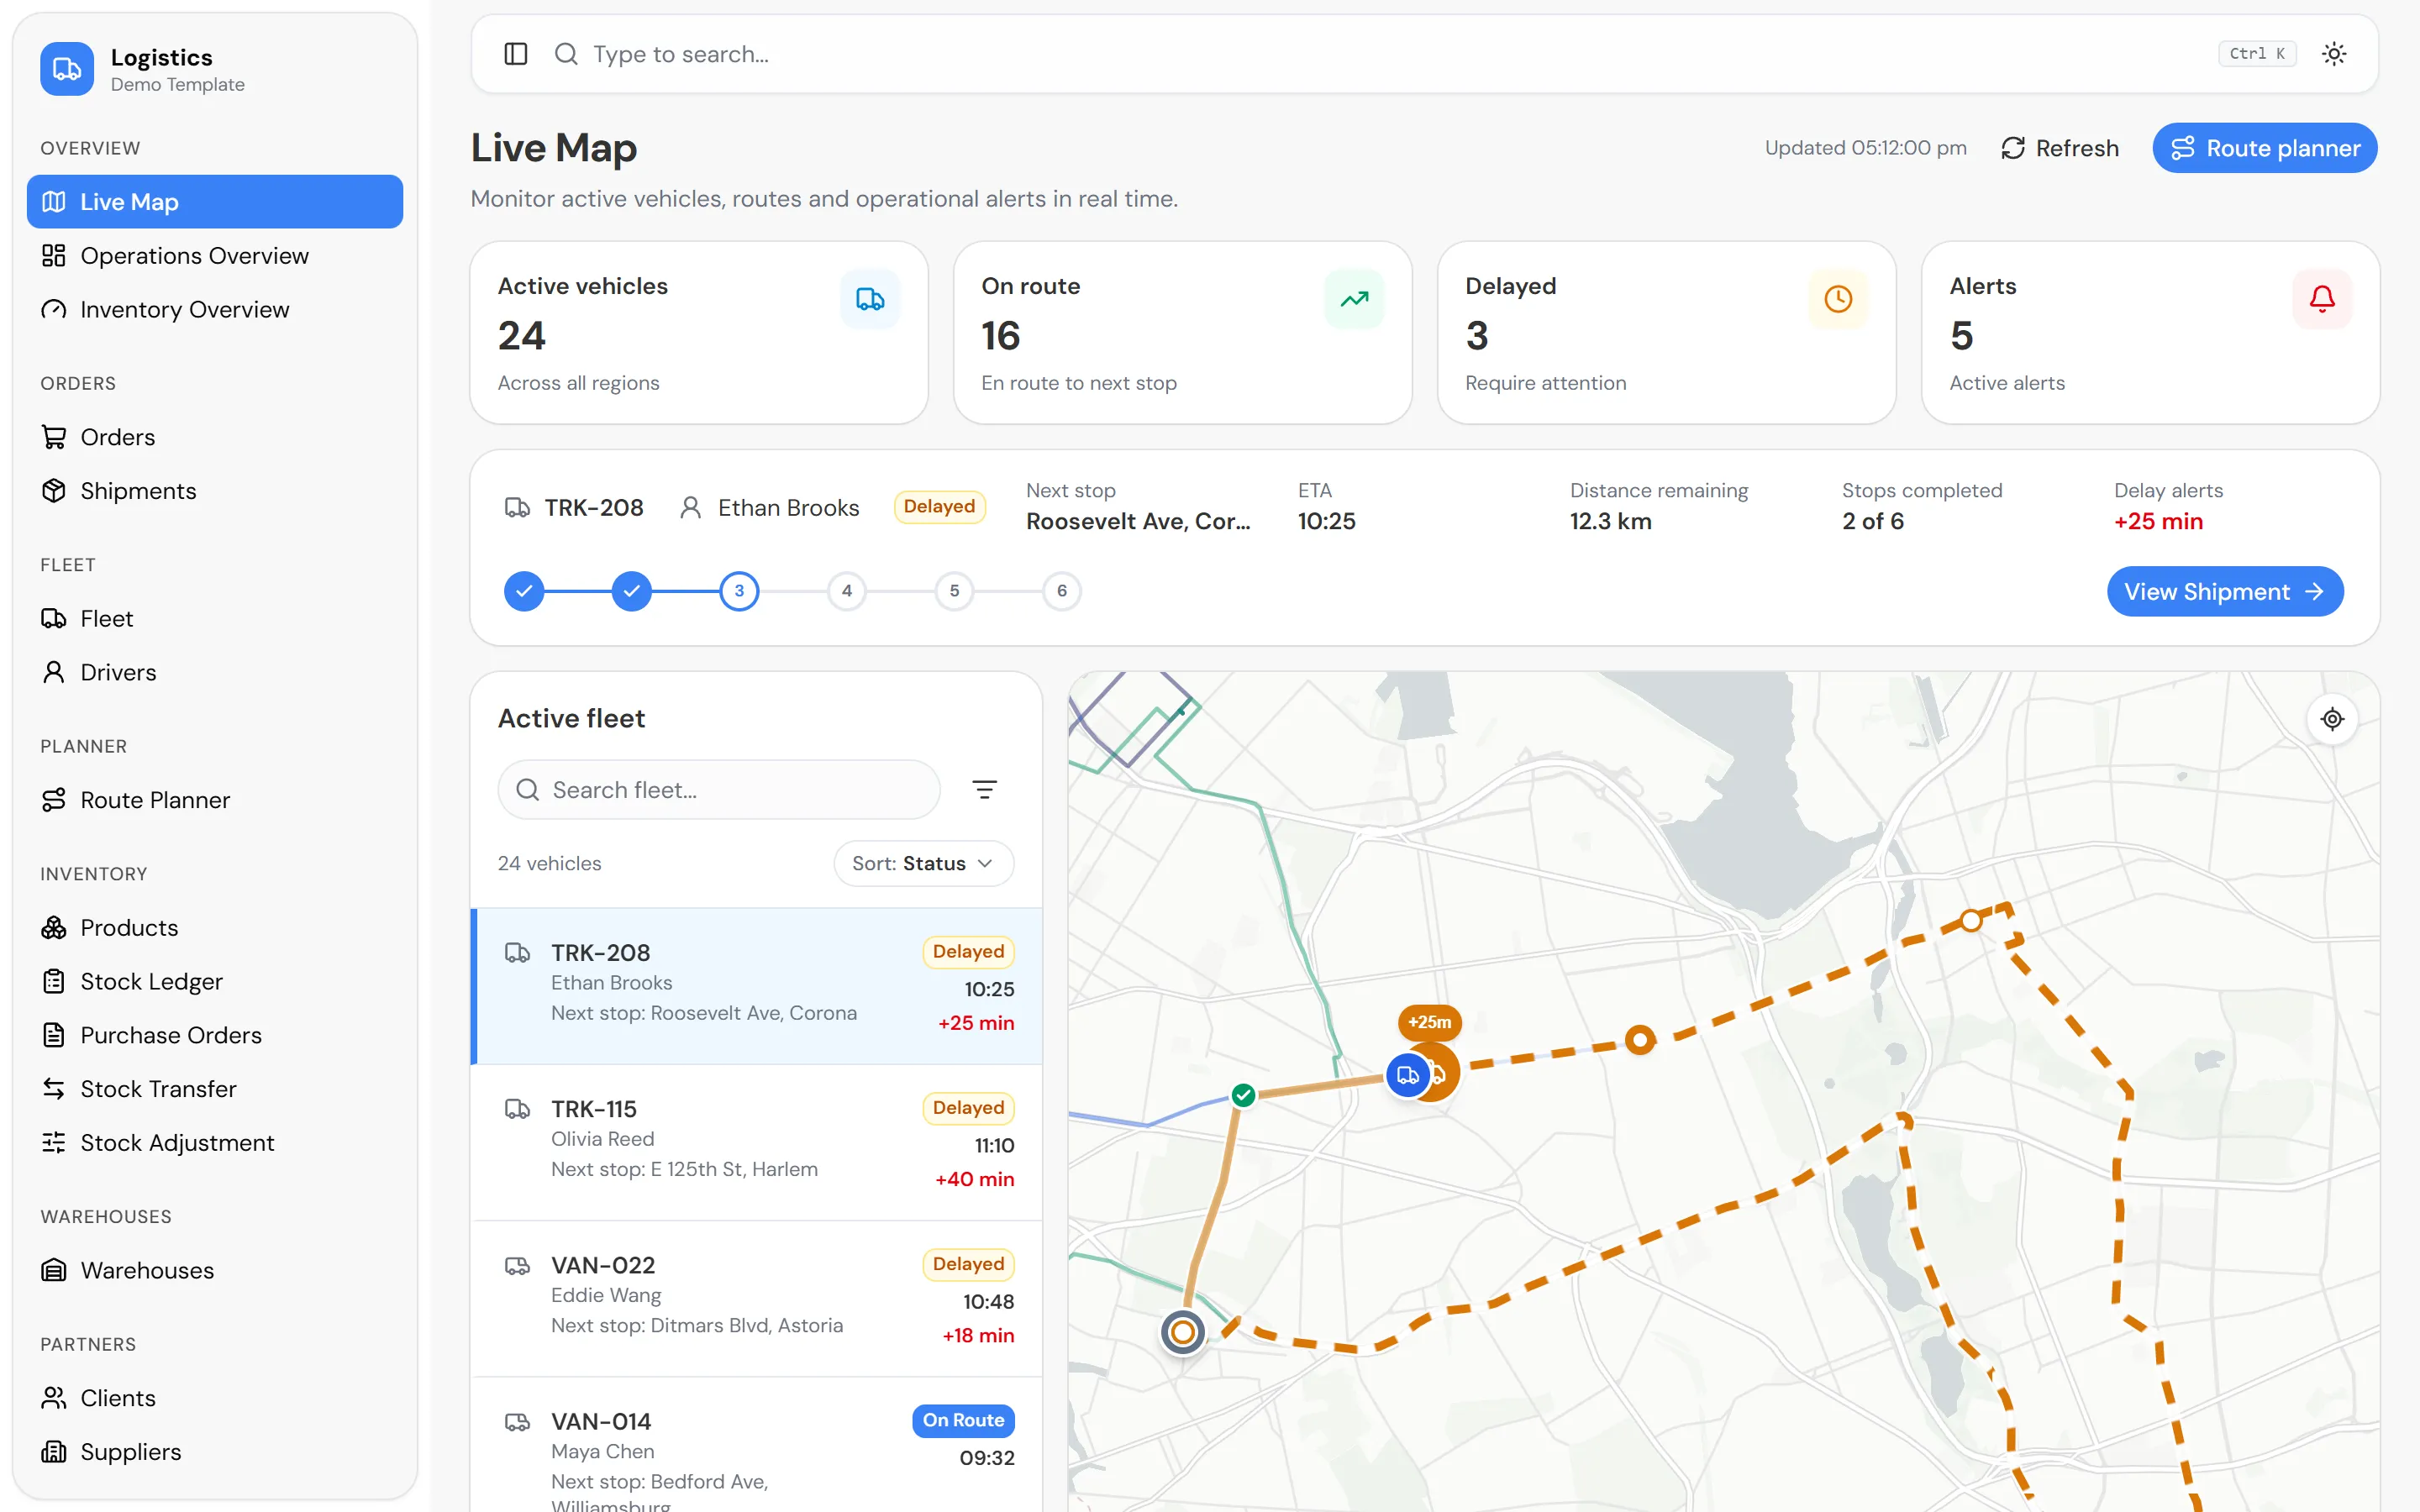Click the Ctrl K shortcut badge
This screenshot has height=1512, width=2420.
tap(2257, 54)
